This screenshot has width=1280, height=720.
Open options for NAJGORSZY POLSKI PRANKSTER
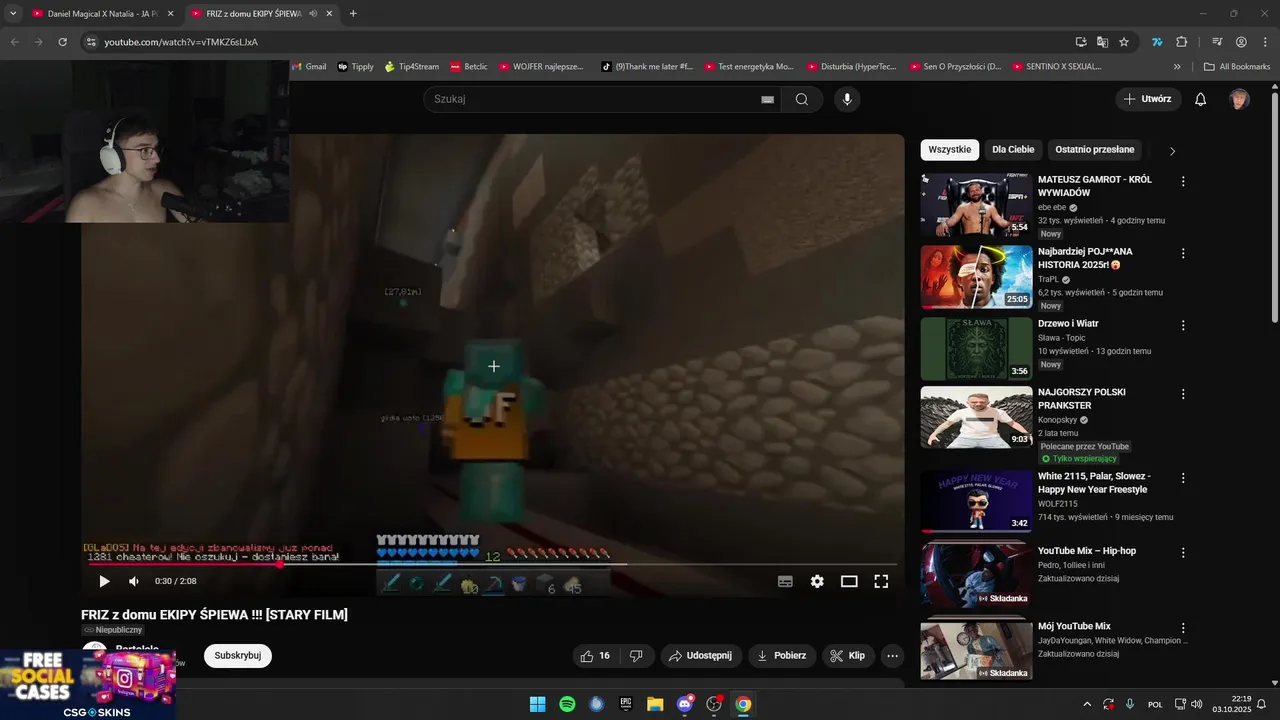(x=1183, y=394)
